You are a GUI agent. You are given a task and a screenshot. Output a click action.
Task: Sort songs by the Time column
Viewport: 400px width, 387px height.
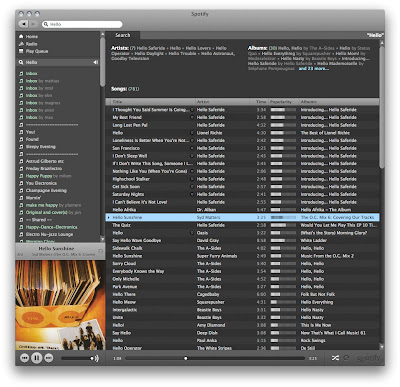coord(261,102)
